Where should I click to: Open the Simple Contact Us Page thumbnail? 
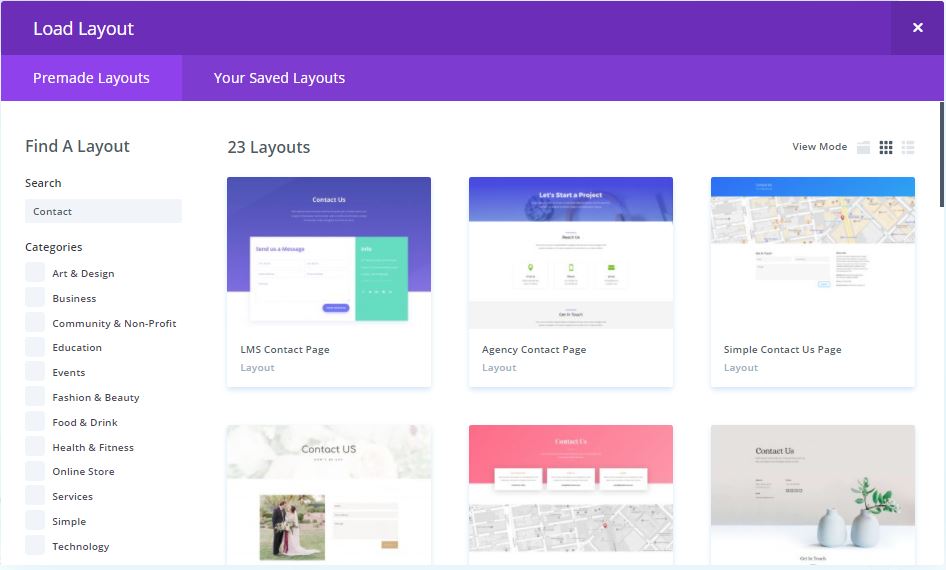pos(813,253)
